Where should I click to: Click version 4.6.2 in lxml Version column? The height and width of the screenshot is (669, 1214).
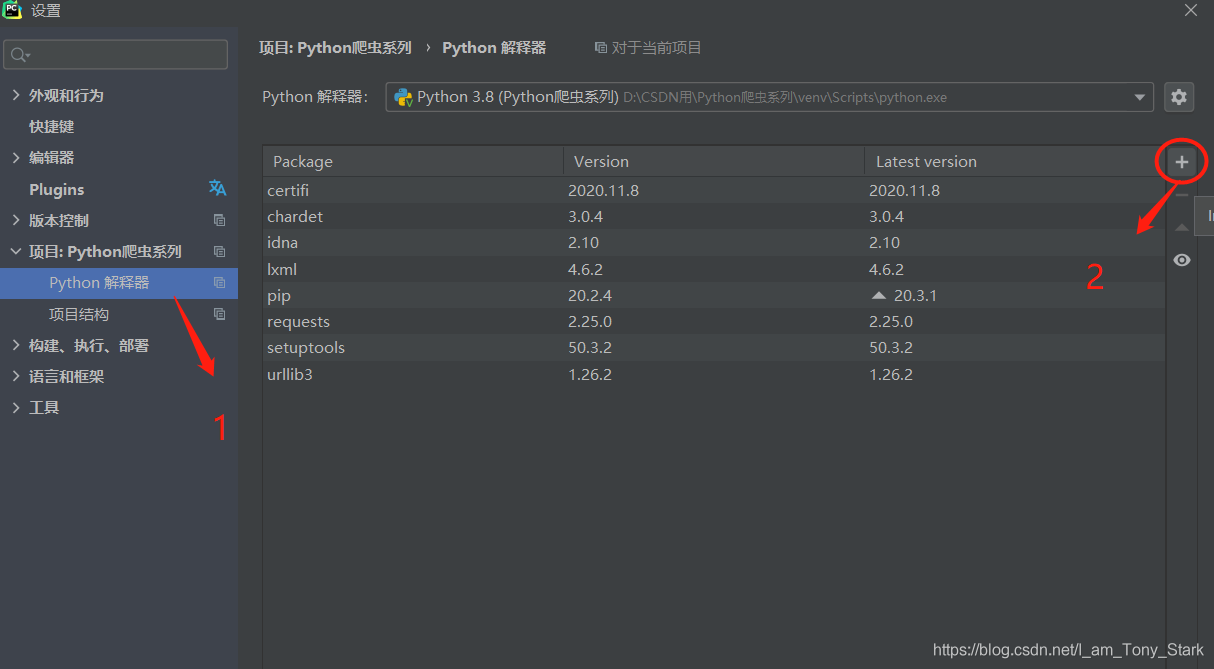pos(586,269)
